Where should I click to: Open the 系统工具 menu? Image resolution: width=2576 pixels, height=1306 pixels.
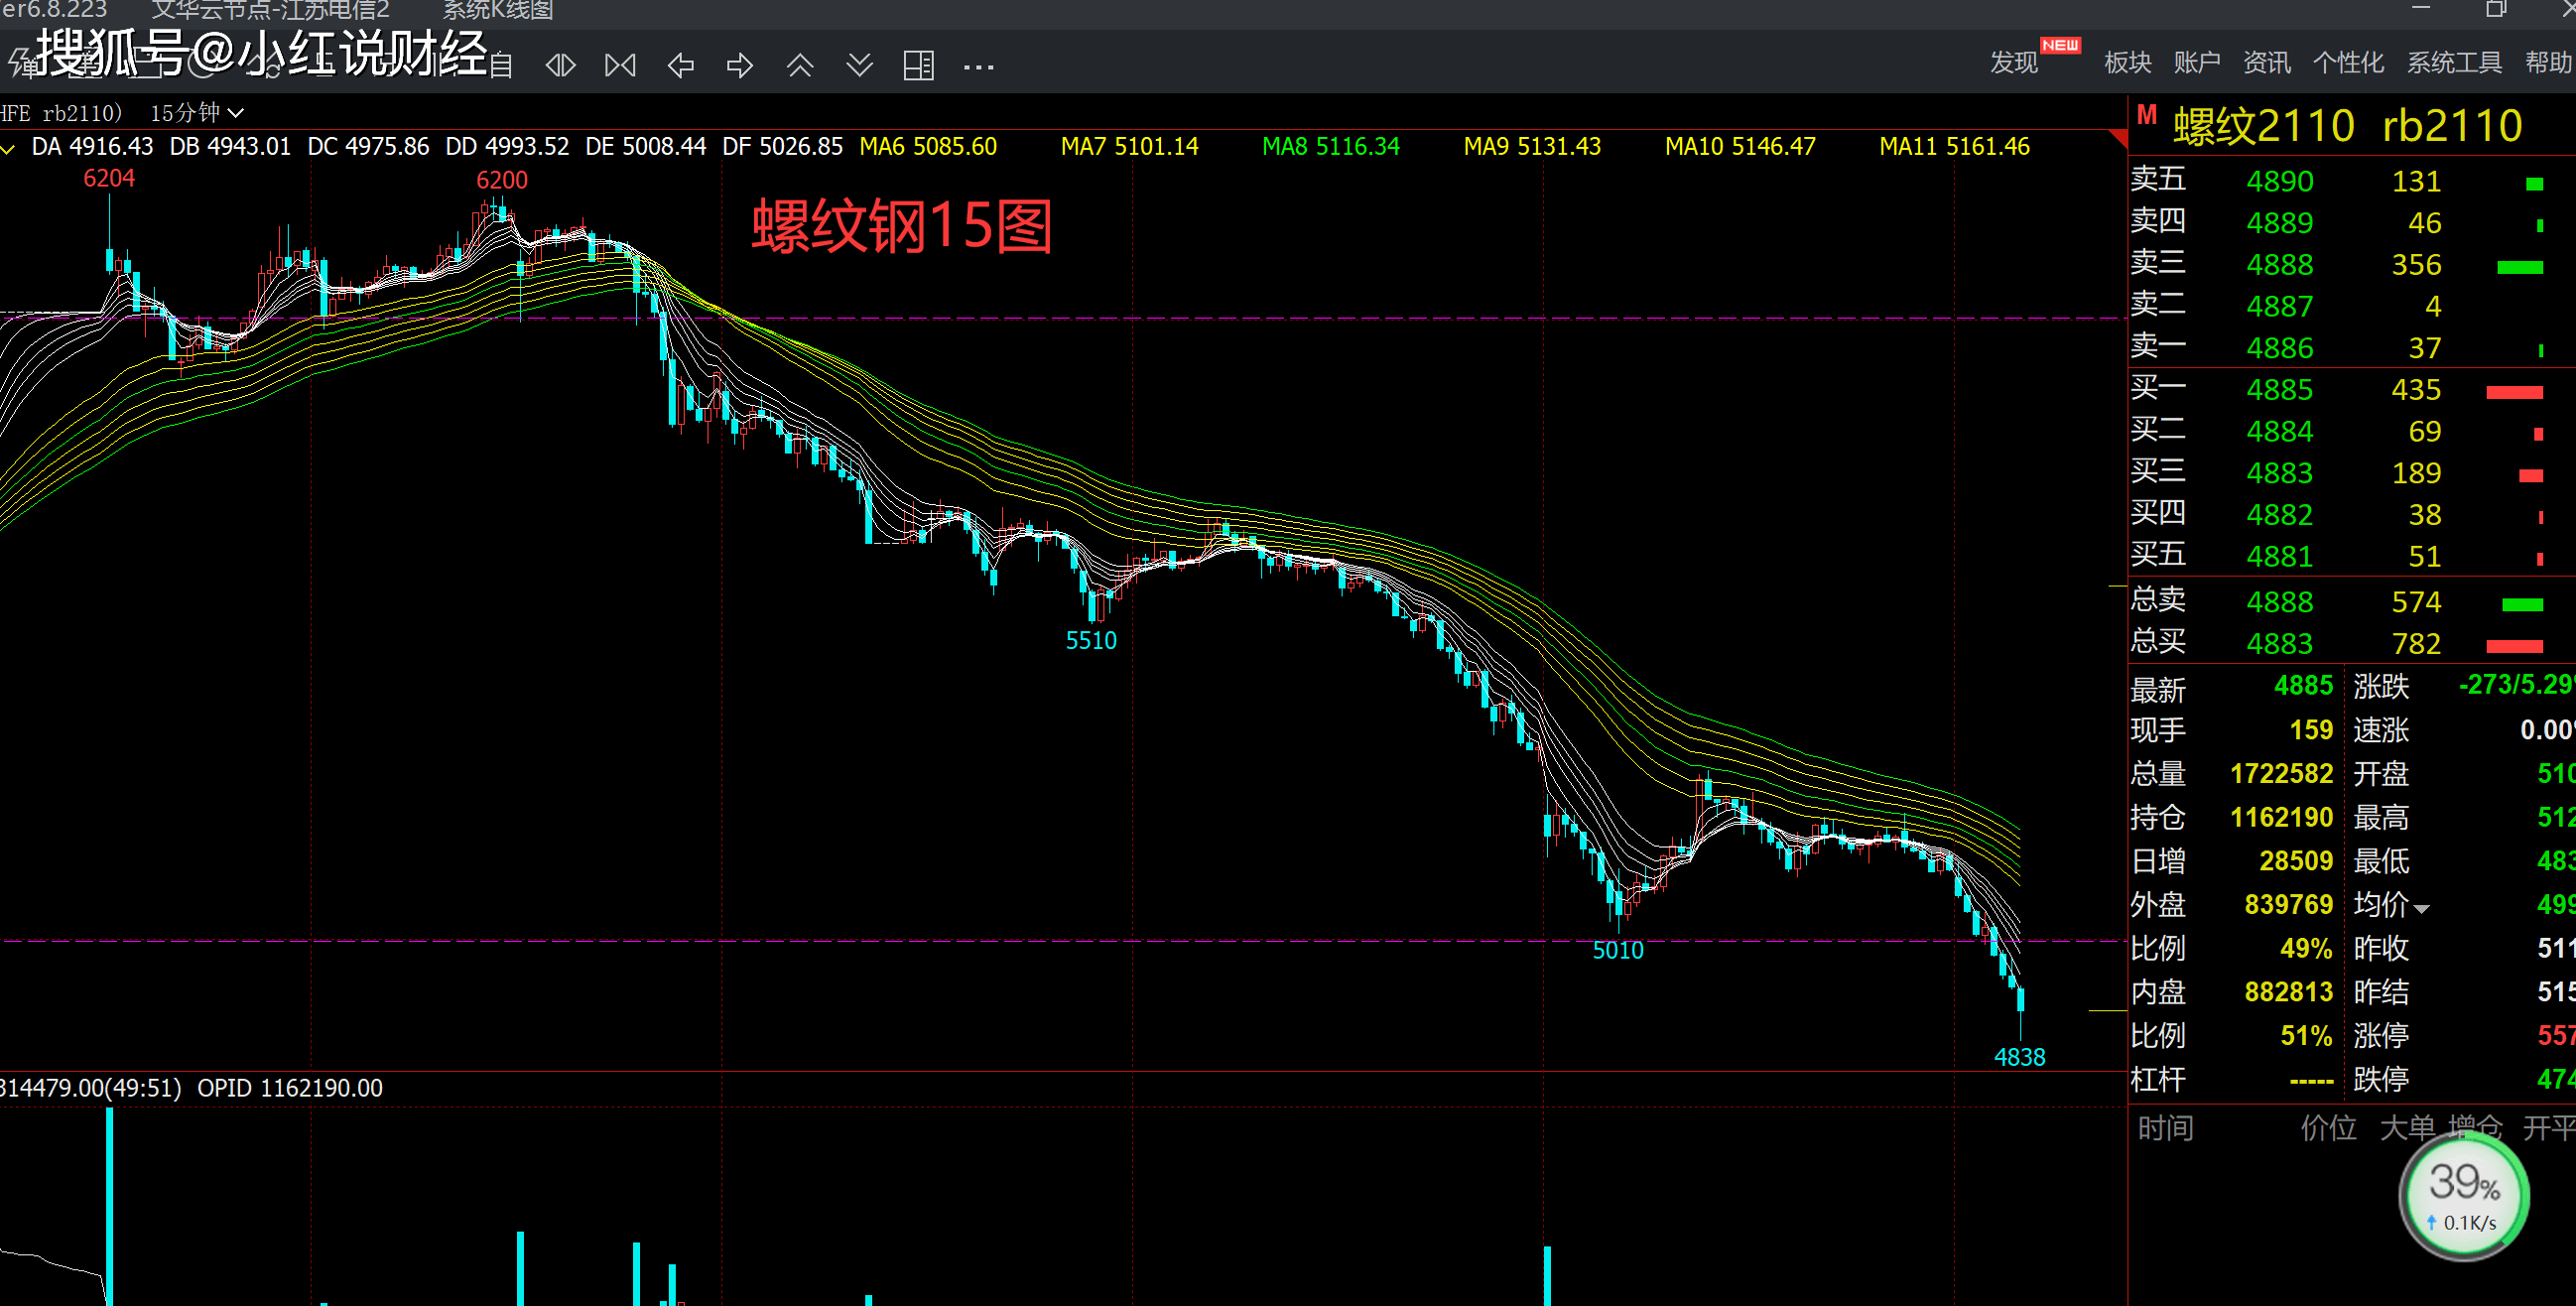pos(2454,62)
